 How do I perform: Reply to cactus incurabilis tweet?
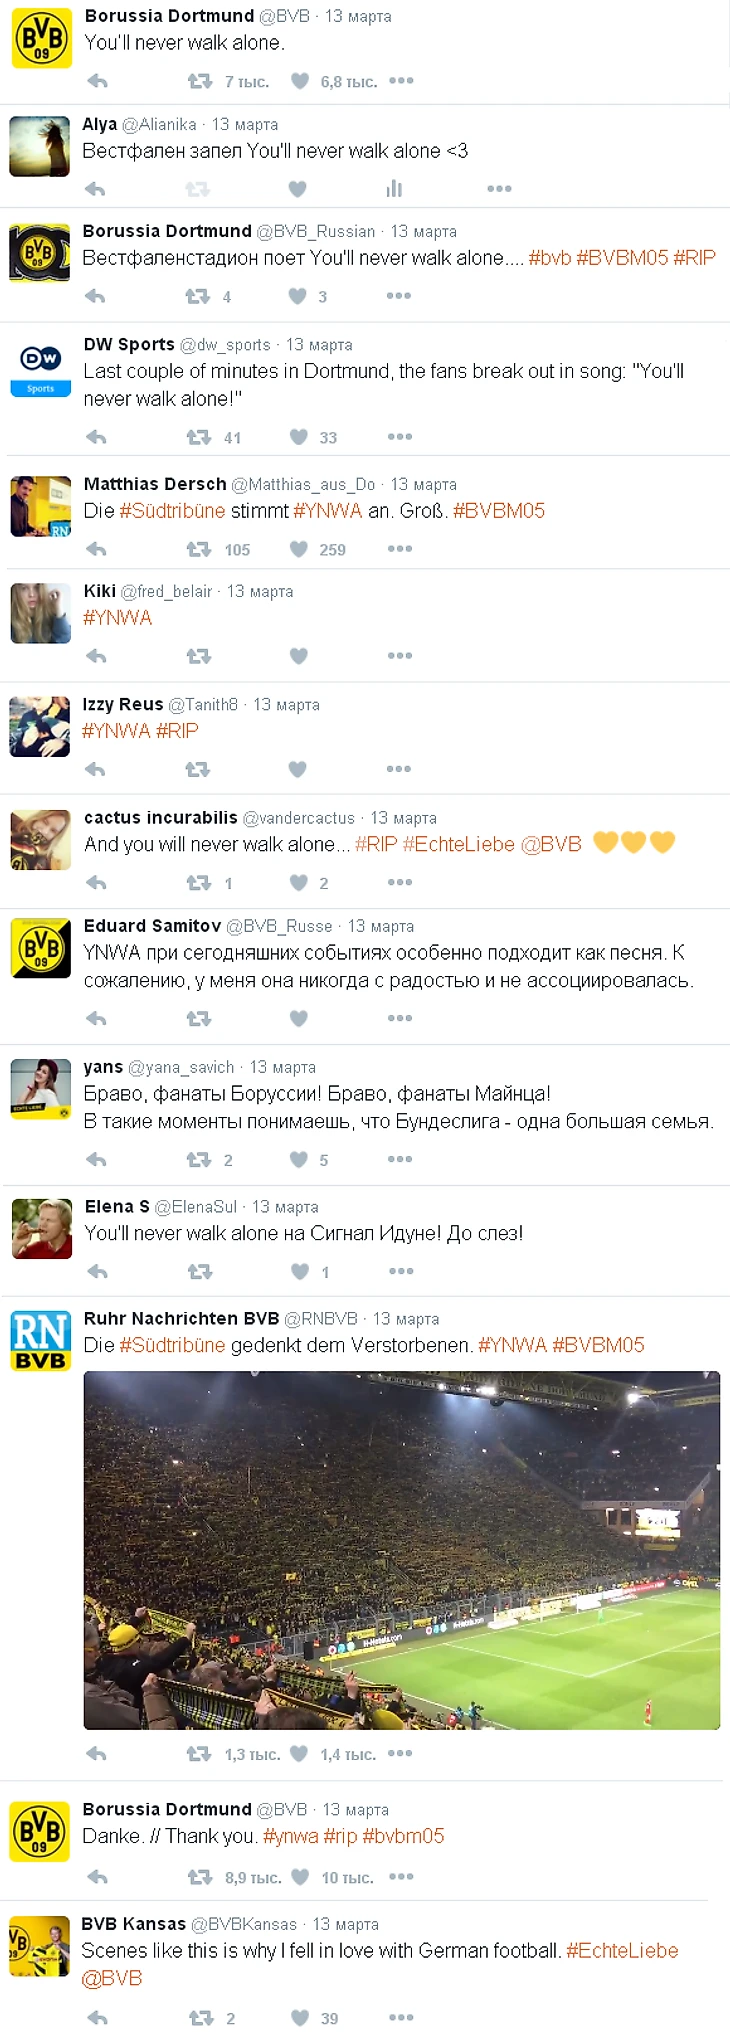pyautogui.click(x=96, y=883)
